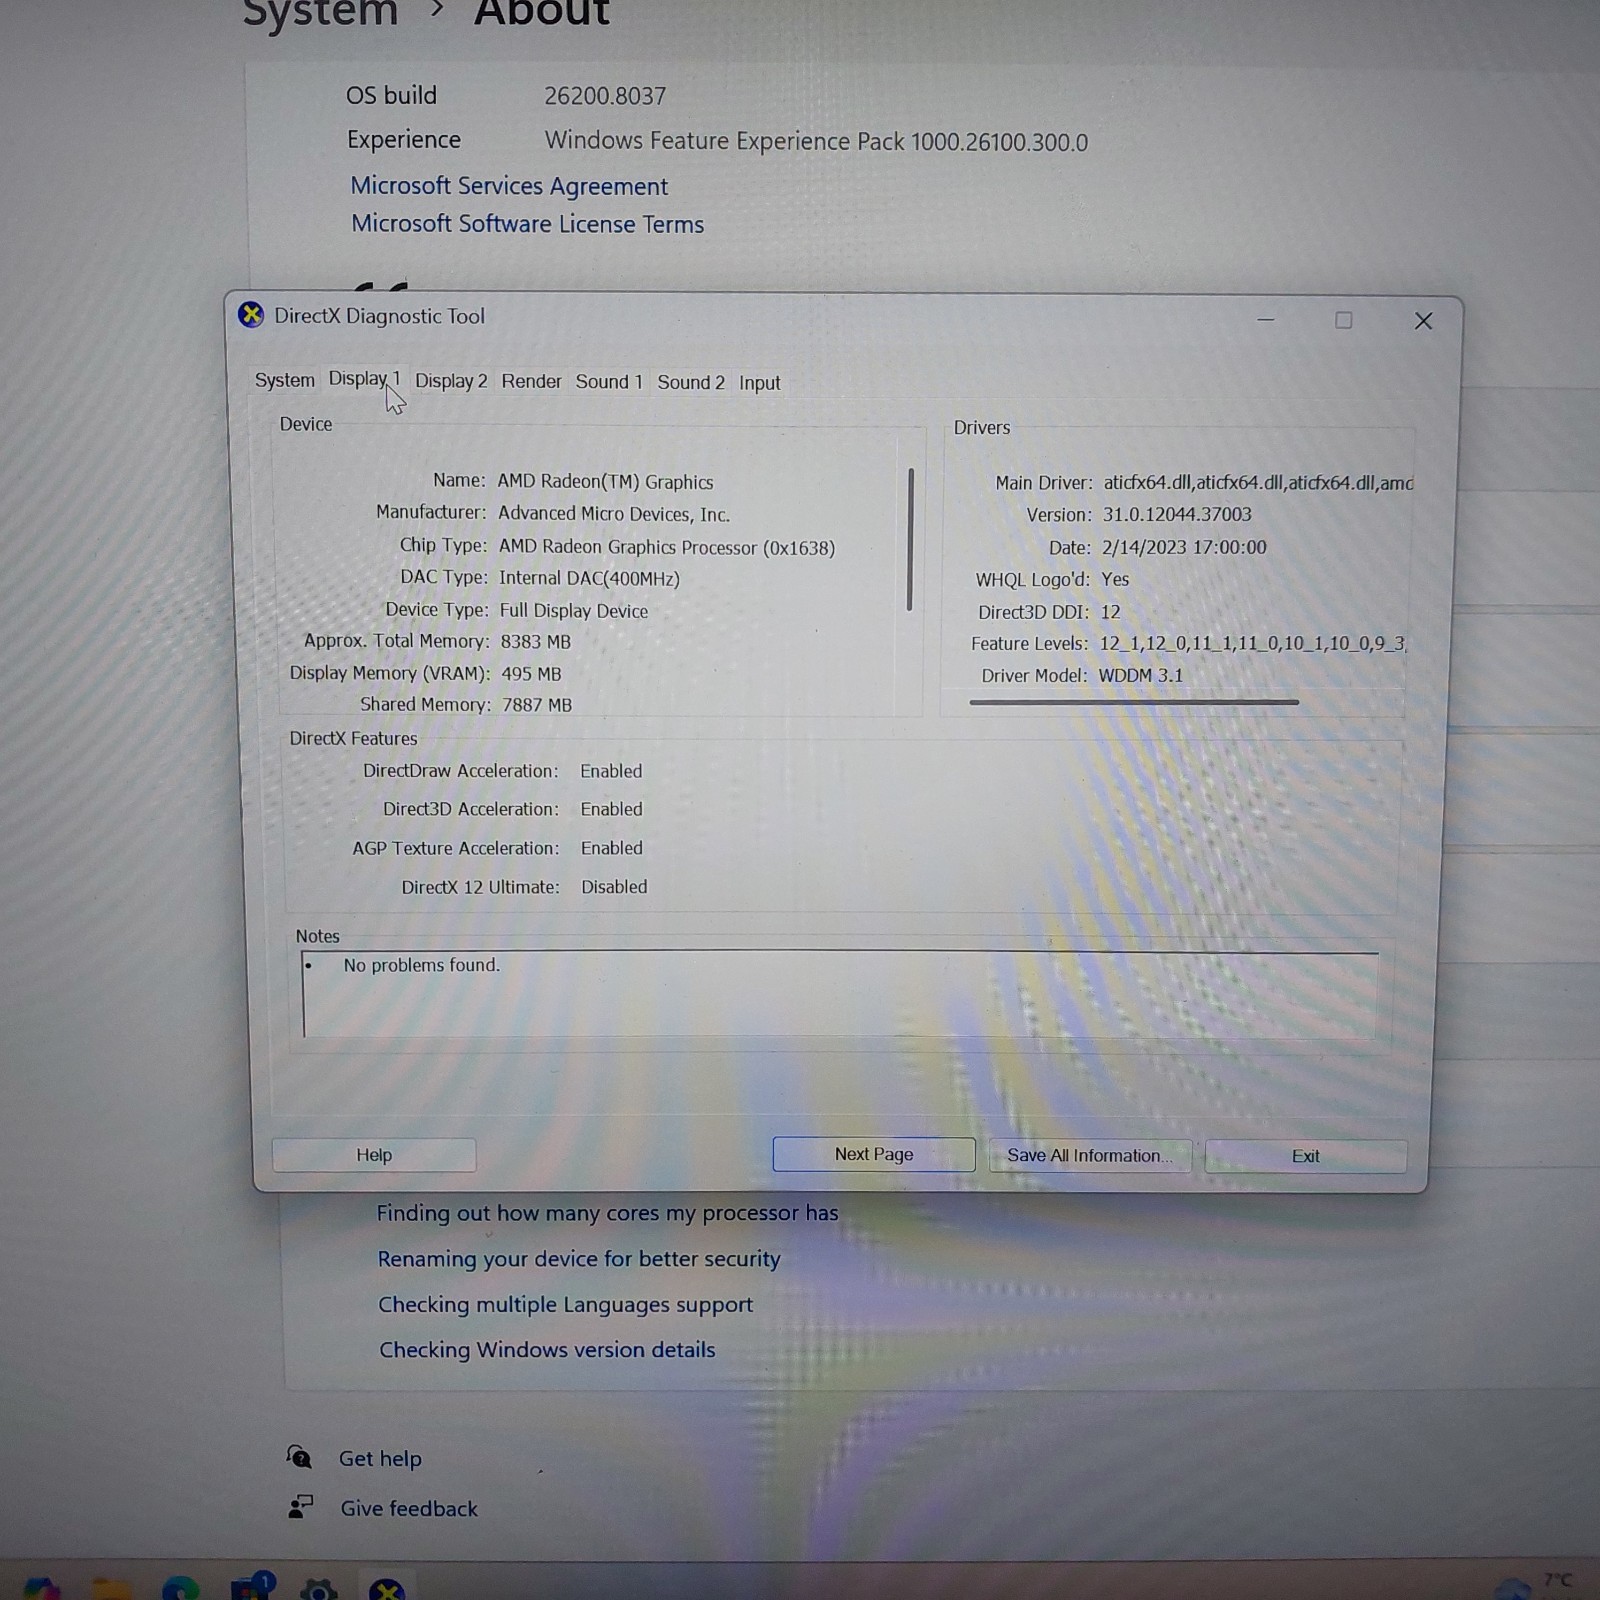Select chip type 'AMD Radeon Graphics Processor (0x1638)'
Viewport: 1600px width, 1600px height.
click(667, 547)
